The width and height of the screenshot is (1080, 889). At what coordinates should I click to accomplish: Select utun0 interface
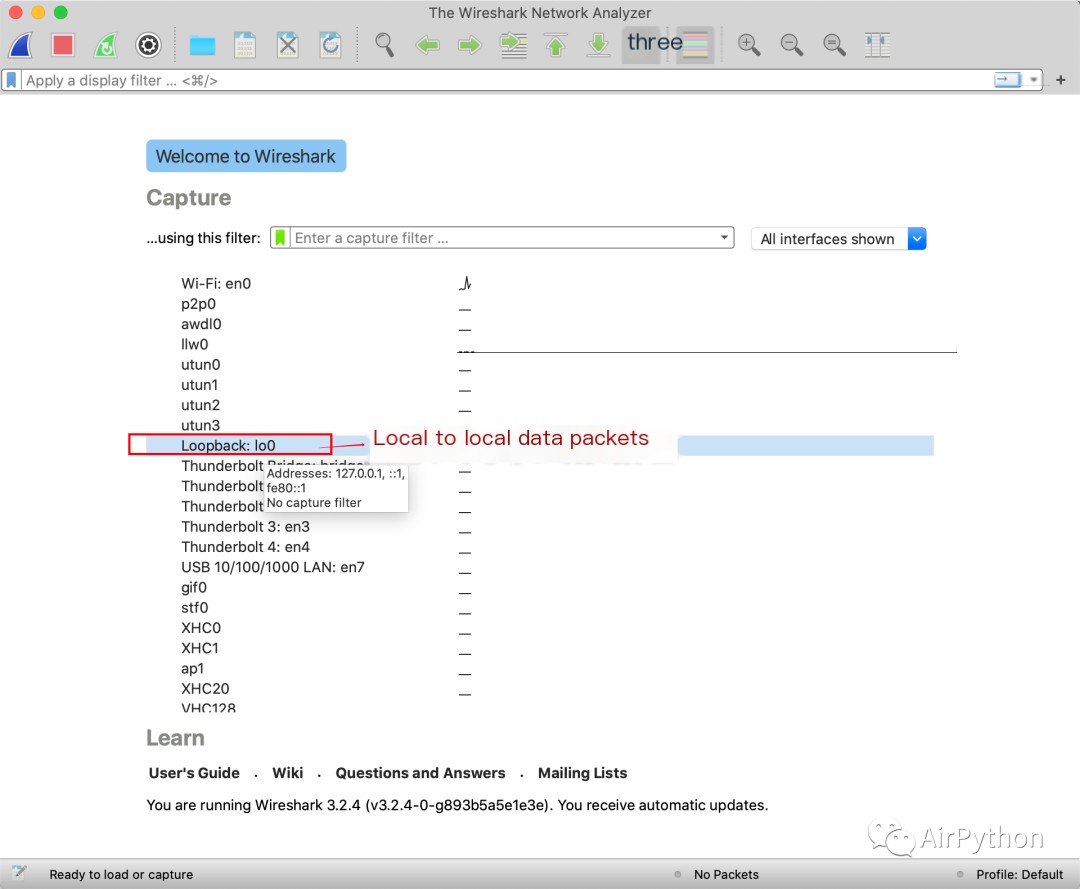[200, 365]
